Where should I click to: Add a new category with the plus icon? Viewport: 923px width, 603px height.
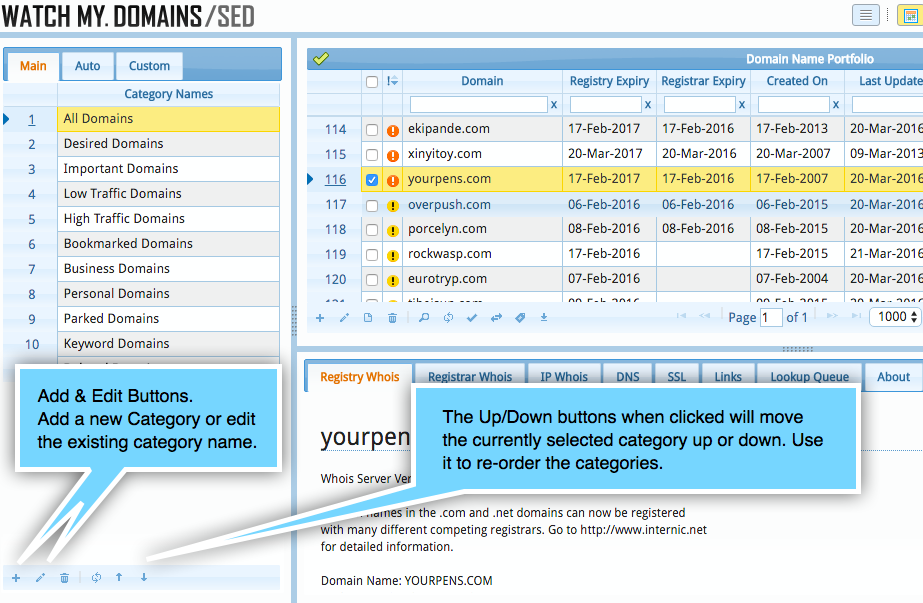(16, 578)
